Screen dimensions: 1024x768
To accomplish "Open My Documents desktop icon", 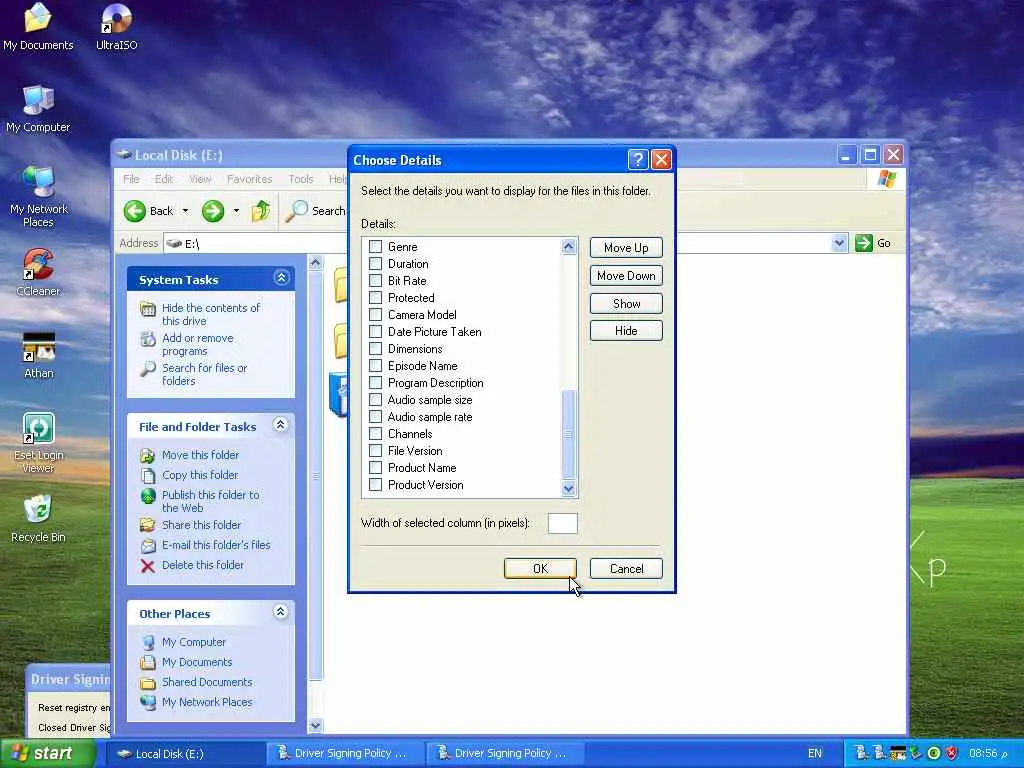I will [x=38, y=26].
